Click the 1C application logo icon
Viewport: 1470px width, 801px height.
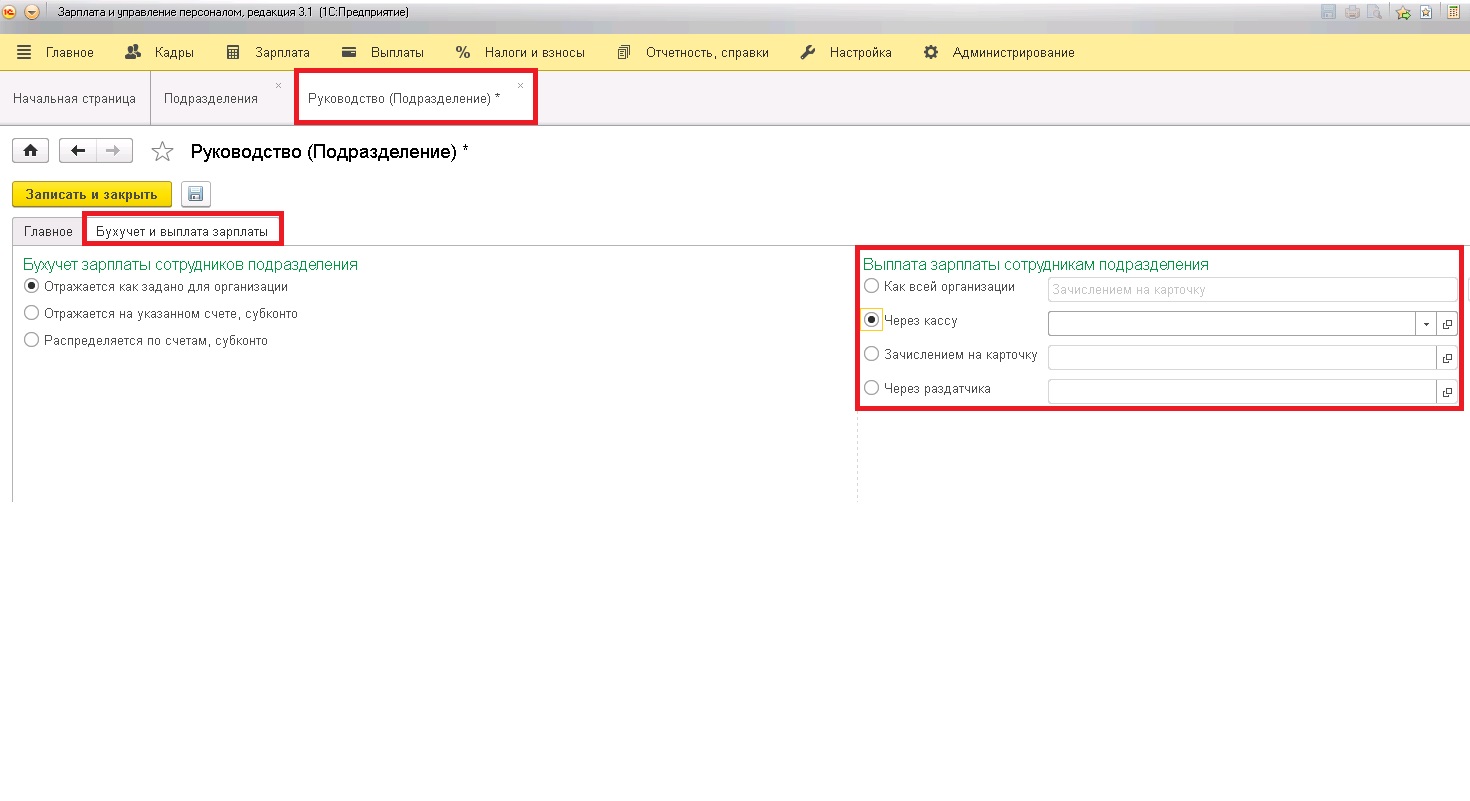(x=10, y=12)
